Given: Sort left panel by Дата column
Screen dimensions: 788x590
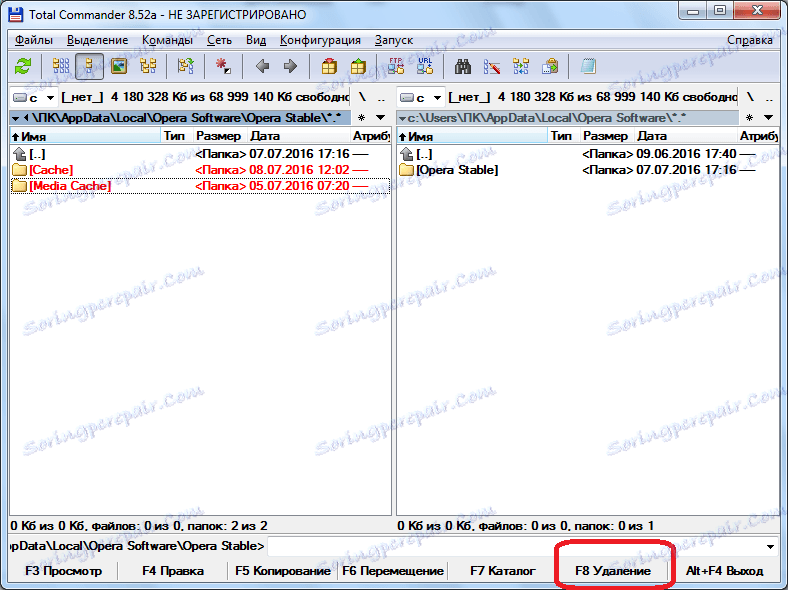Looking at the screenshot, I should tap(298, 136).
